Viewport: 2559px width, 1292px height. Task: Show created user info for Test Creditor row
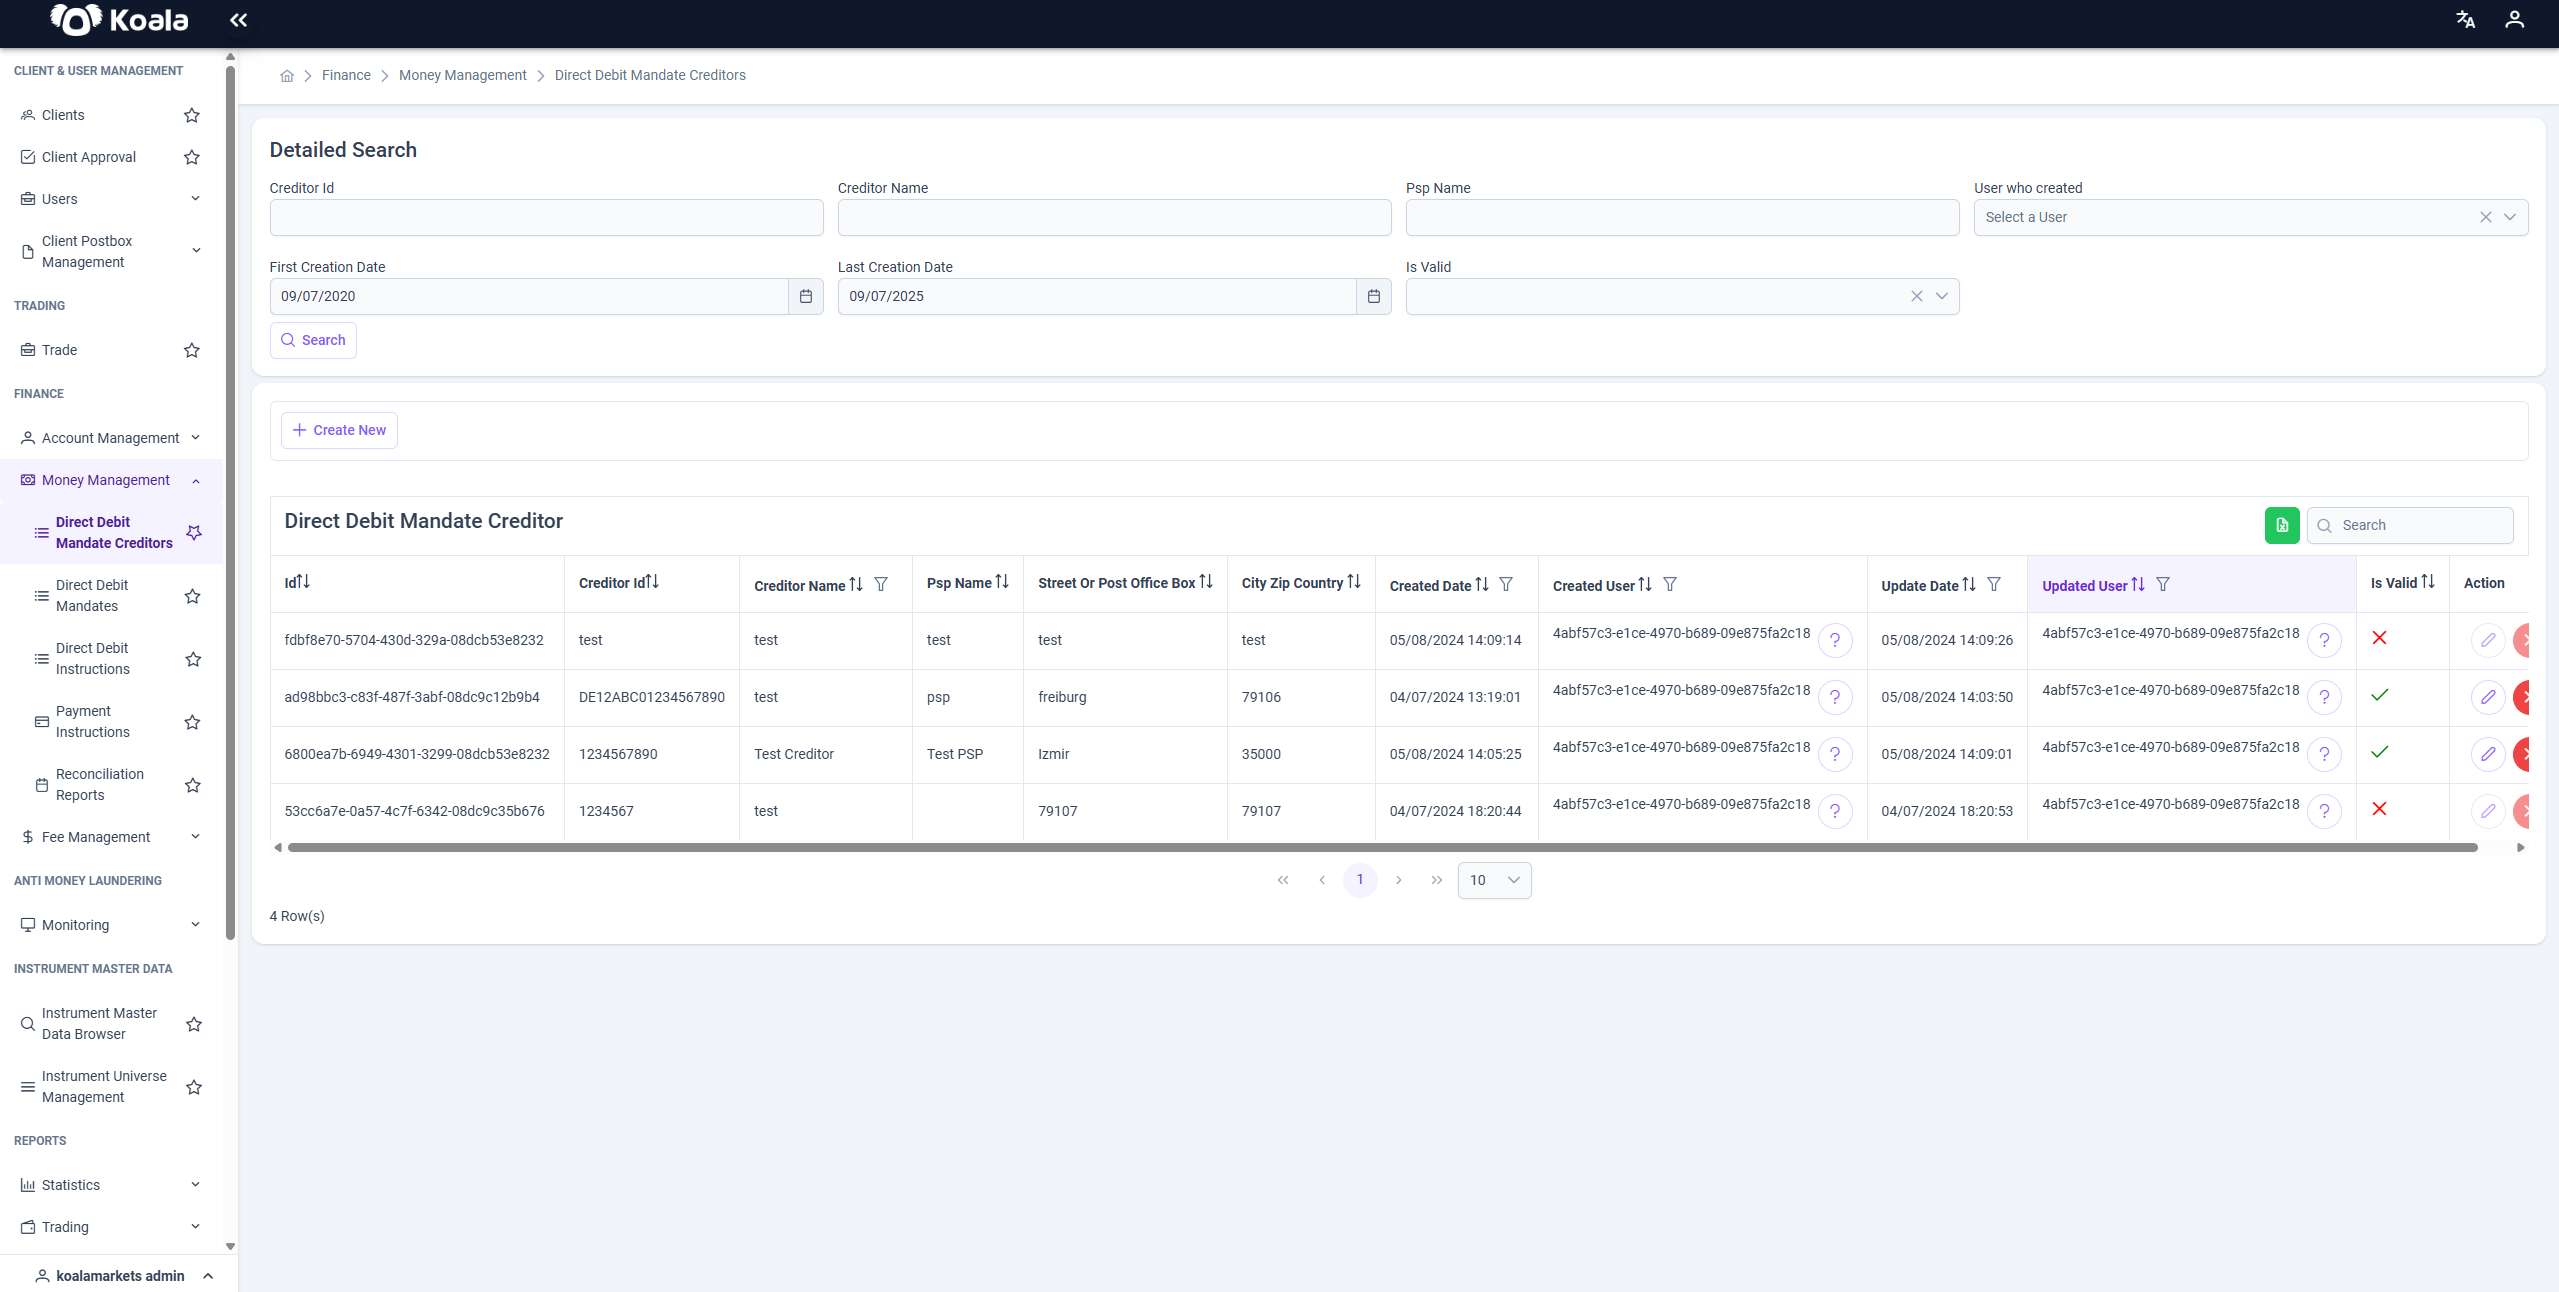[x=1835, y=754]
